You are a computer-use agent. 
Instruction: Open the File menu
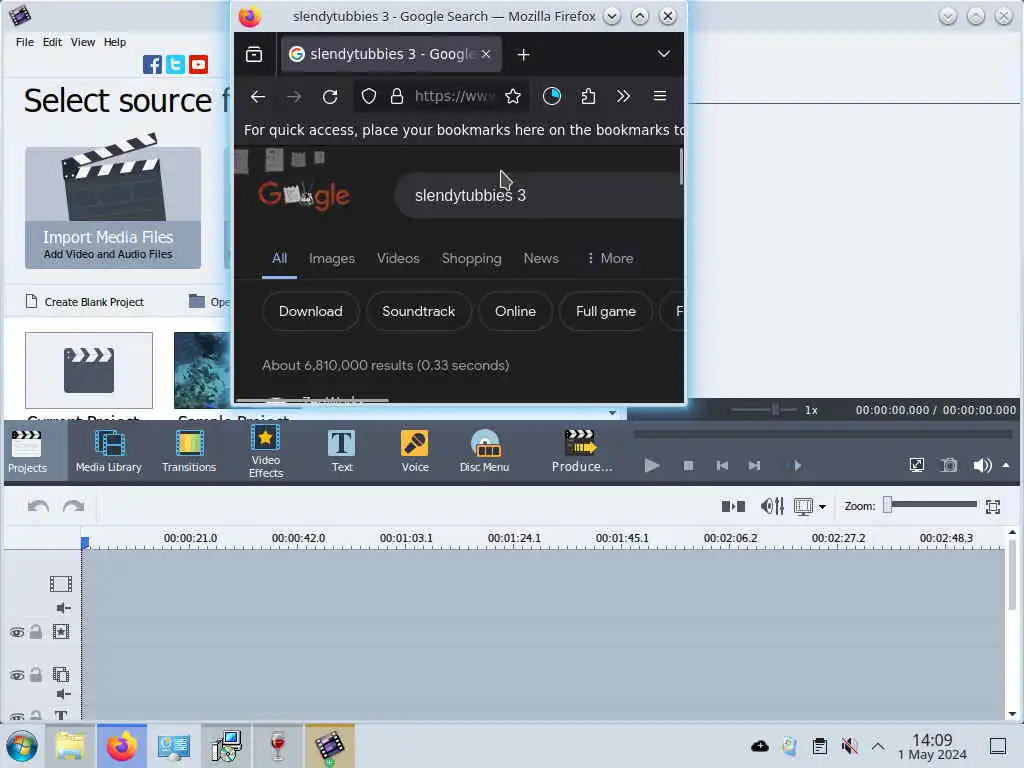click(x=25, y=42)
